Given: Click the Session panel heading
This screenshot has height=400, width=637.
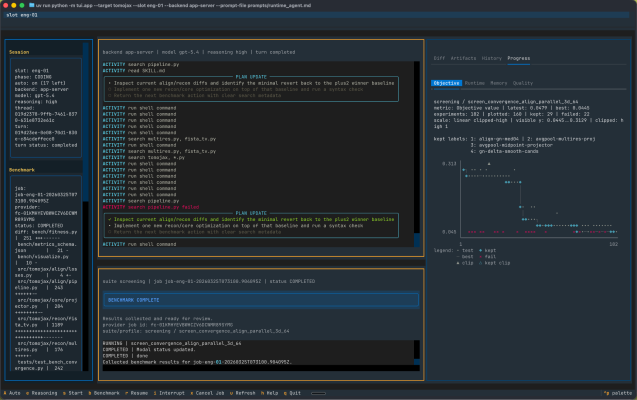Looking at the screenshot, I should click(x=19, y=52).
